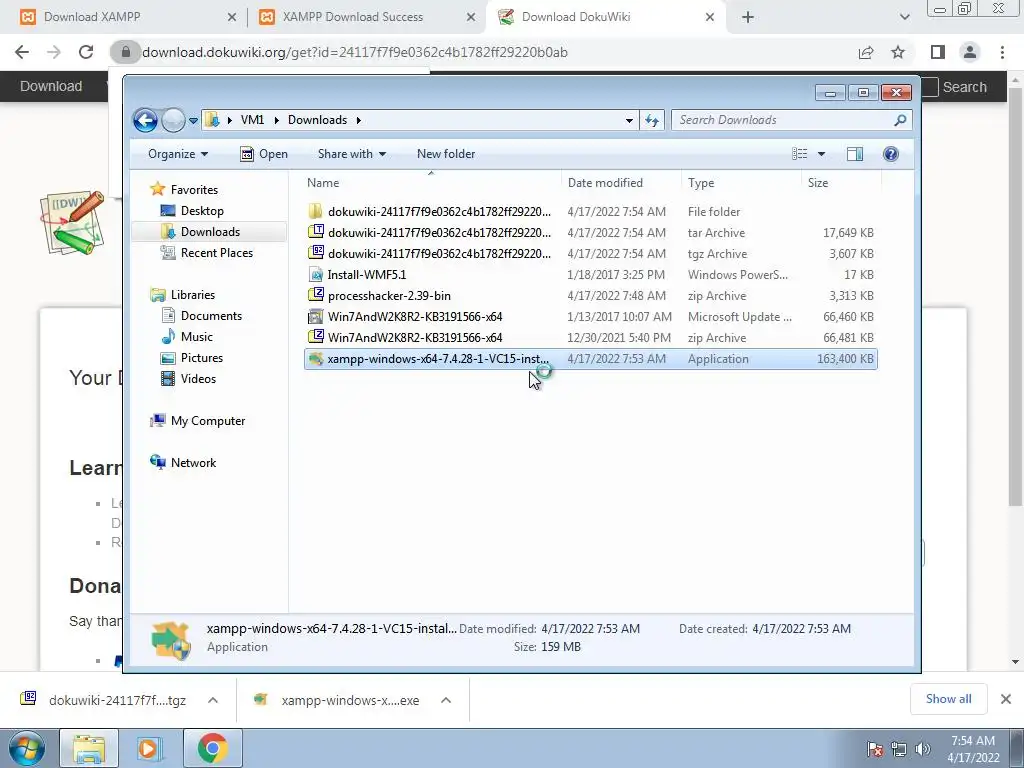Image resolution: width=1024 pixels, height=768 pixels.
Task: Click the Chrome address bar URL
Action: (355, 52)
